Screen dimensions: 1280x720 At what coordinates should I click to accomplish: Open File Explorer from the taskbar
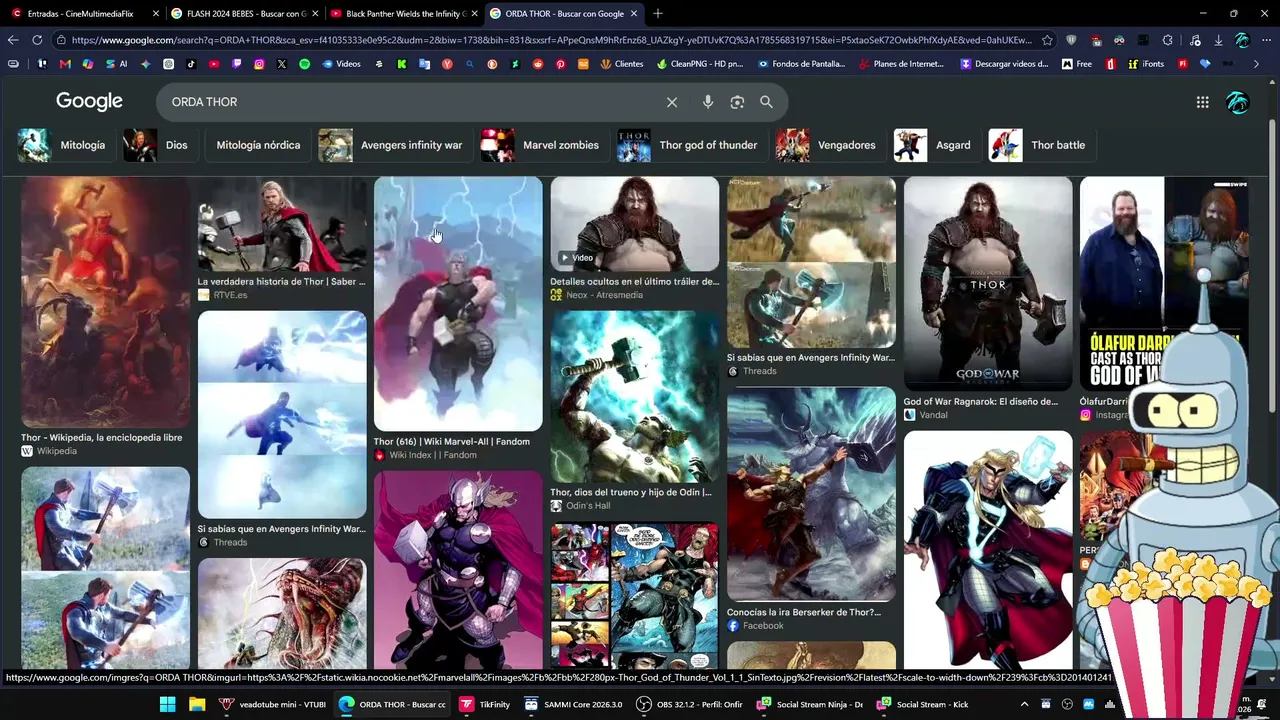pos(197,704)
